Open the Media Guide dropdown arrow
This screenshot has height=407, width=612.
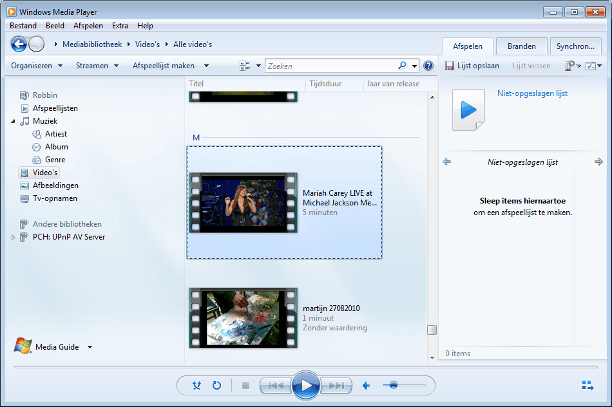tap(90, 347)
